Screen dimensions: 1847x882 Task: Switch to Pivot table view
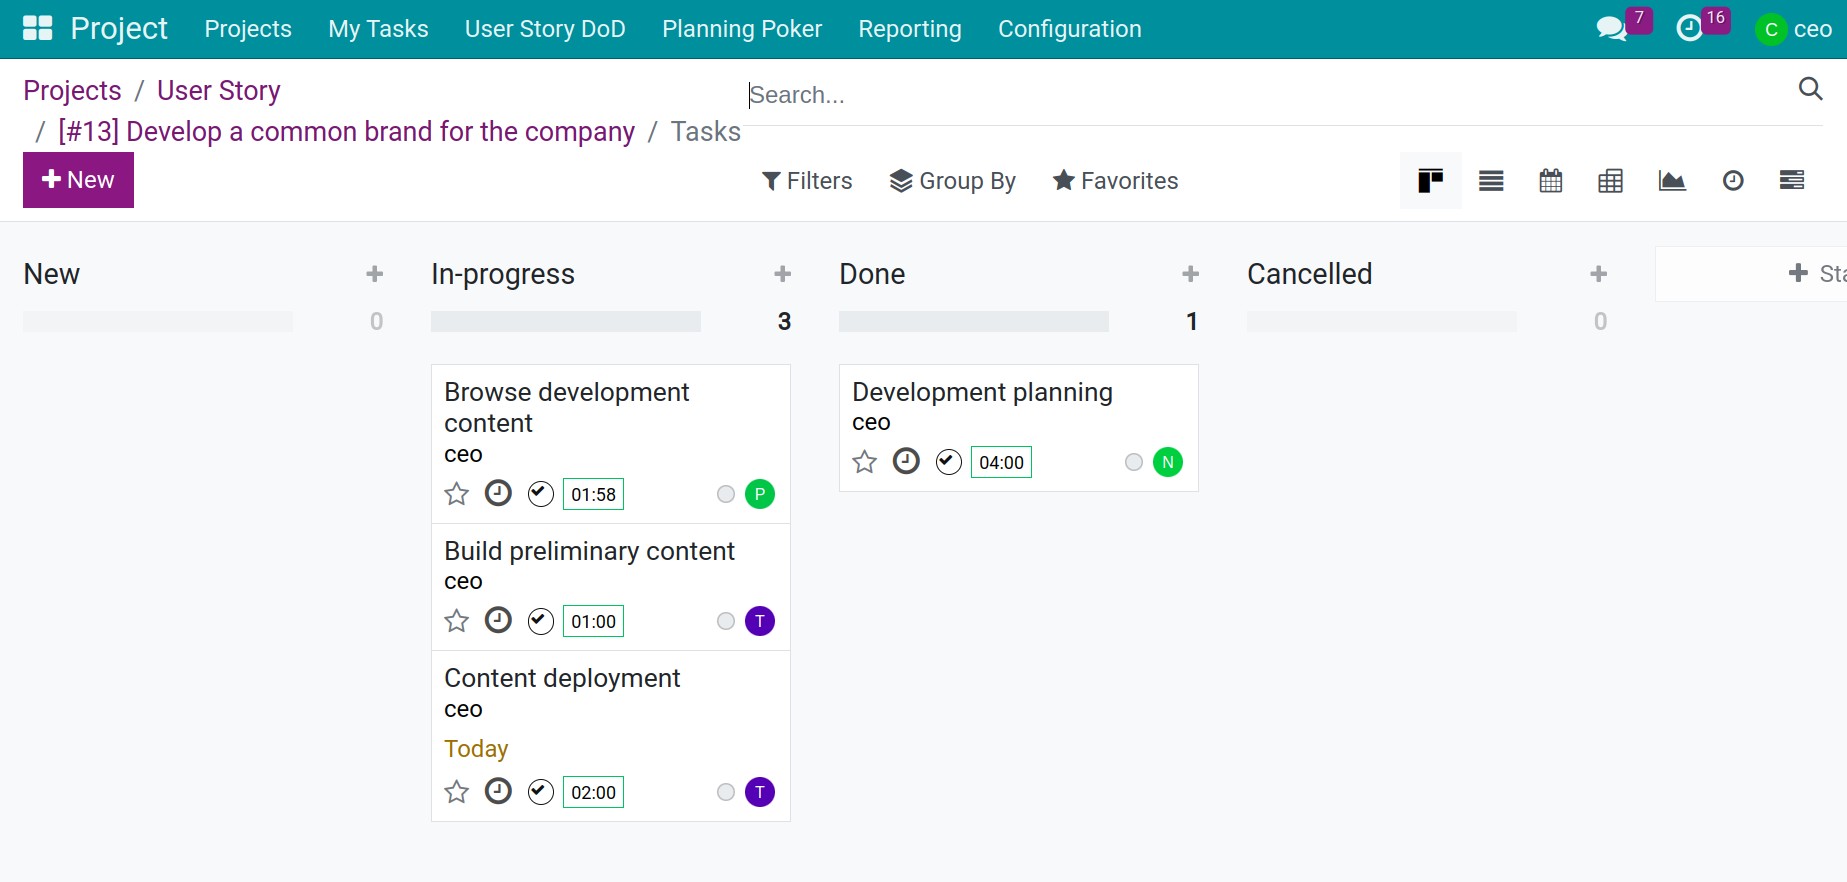click(x=1611, y=181)
